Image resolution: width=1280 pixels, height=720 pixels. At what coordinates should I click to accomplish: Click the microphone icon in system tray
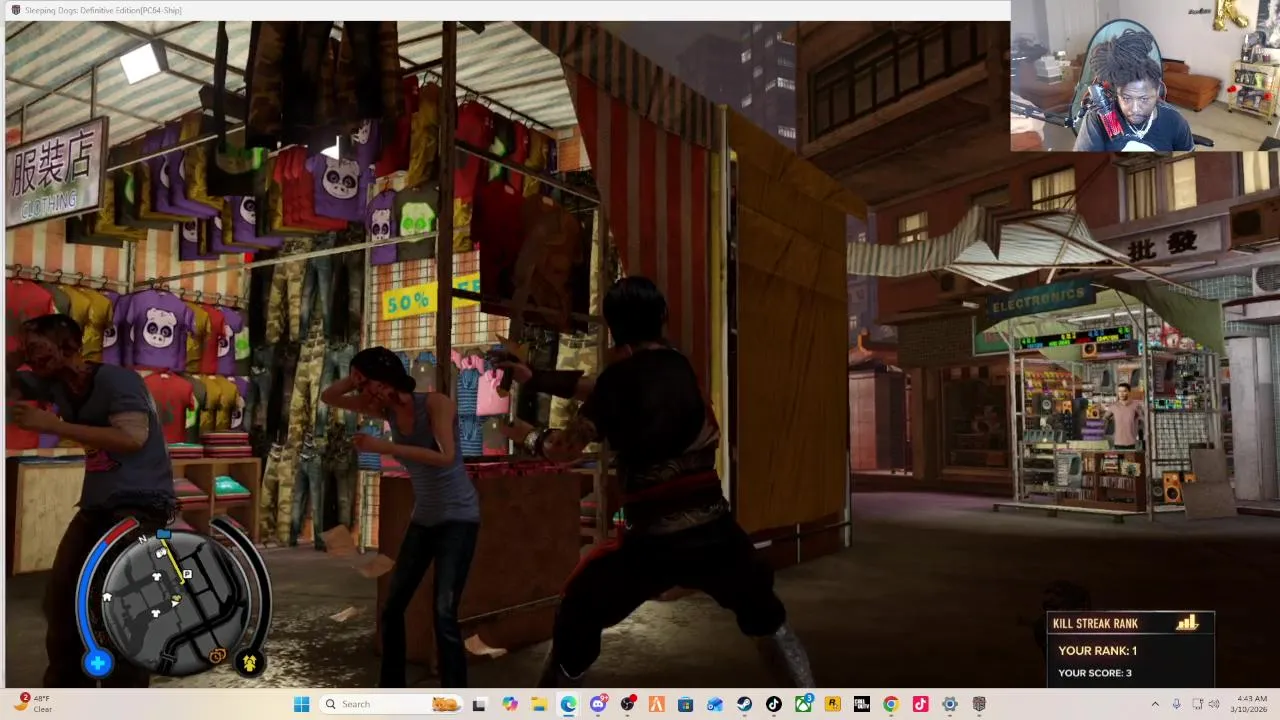(x=1176, y=704)
